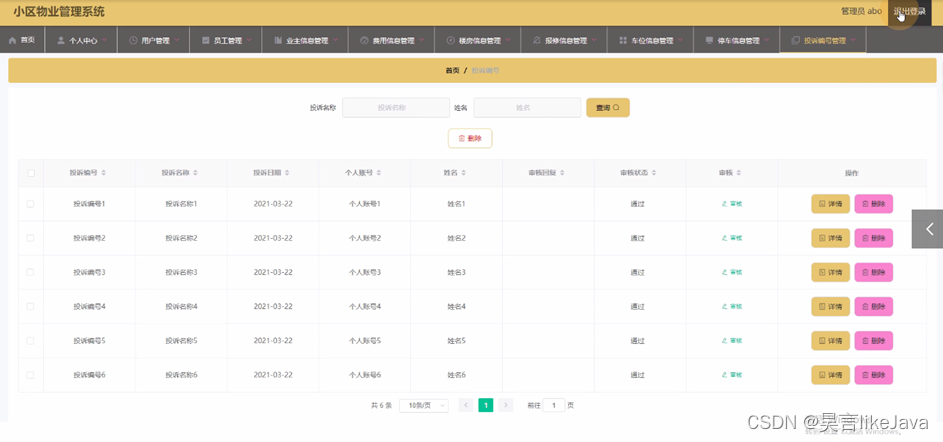Click 管理员 abo user label
943x442 pixels.
coord(861,11)
